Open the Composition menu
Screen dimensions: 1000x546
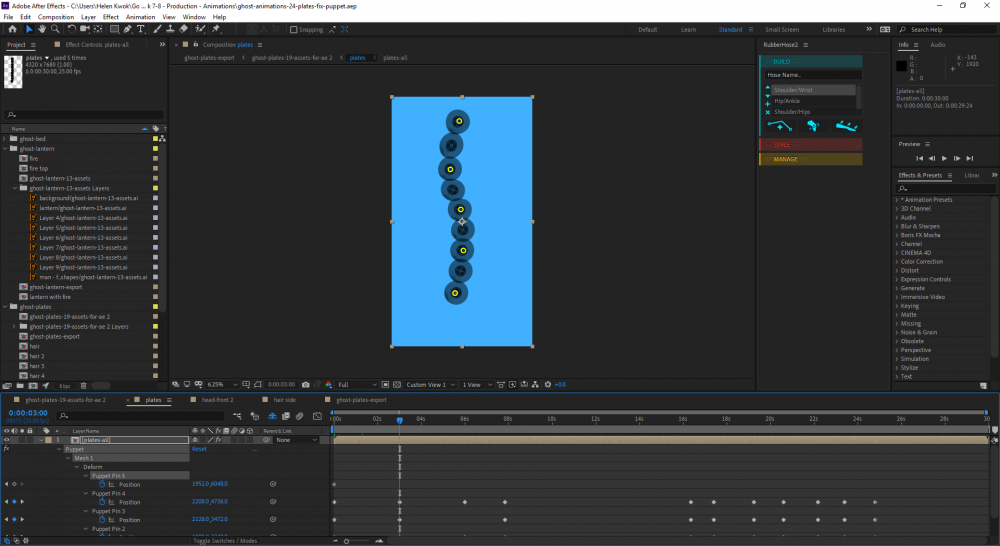pyautogui.click(x=55, y=17)
